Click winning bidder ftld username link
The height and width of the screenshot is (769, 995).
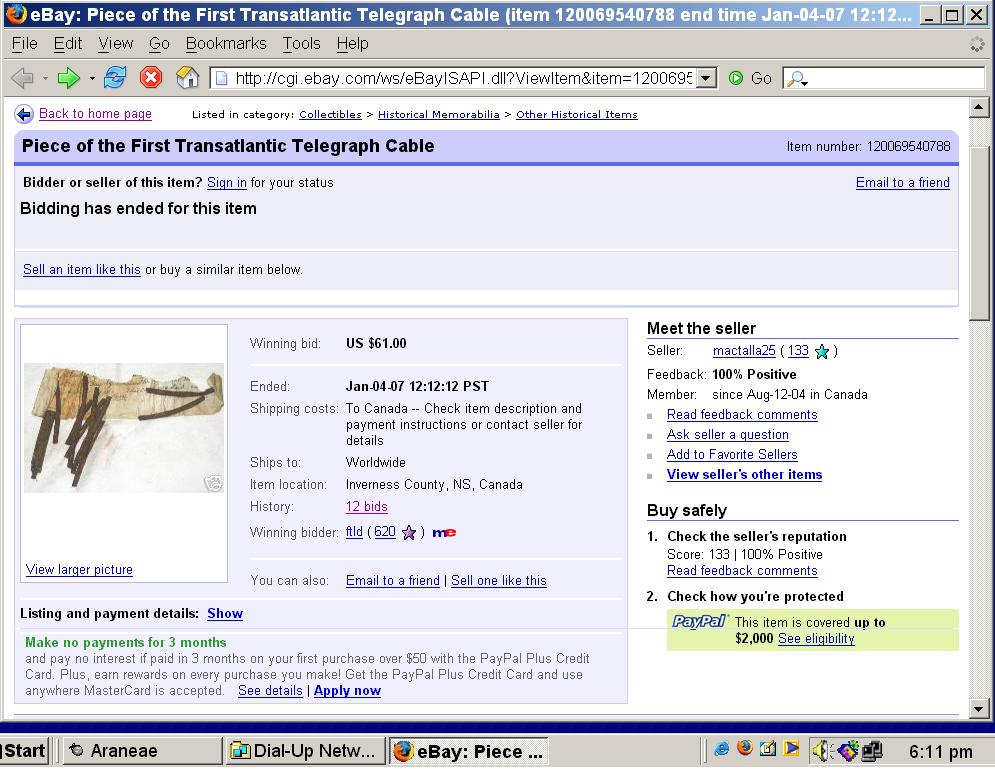[354, 532]
